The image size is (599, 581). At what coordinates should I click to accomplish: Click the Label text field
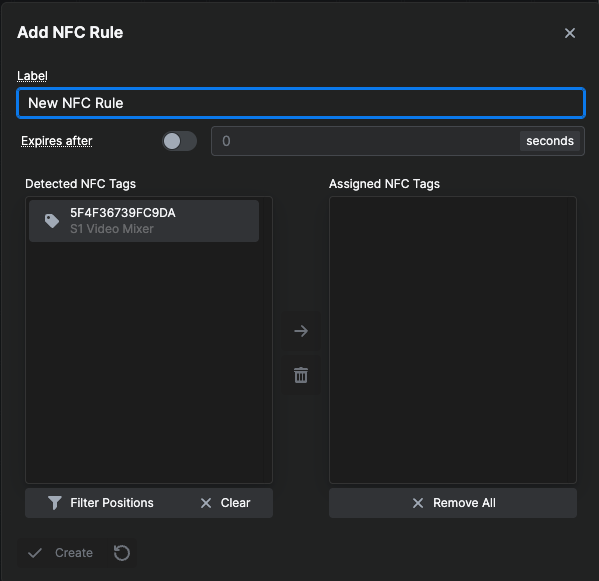[301, 103]
